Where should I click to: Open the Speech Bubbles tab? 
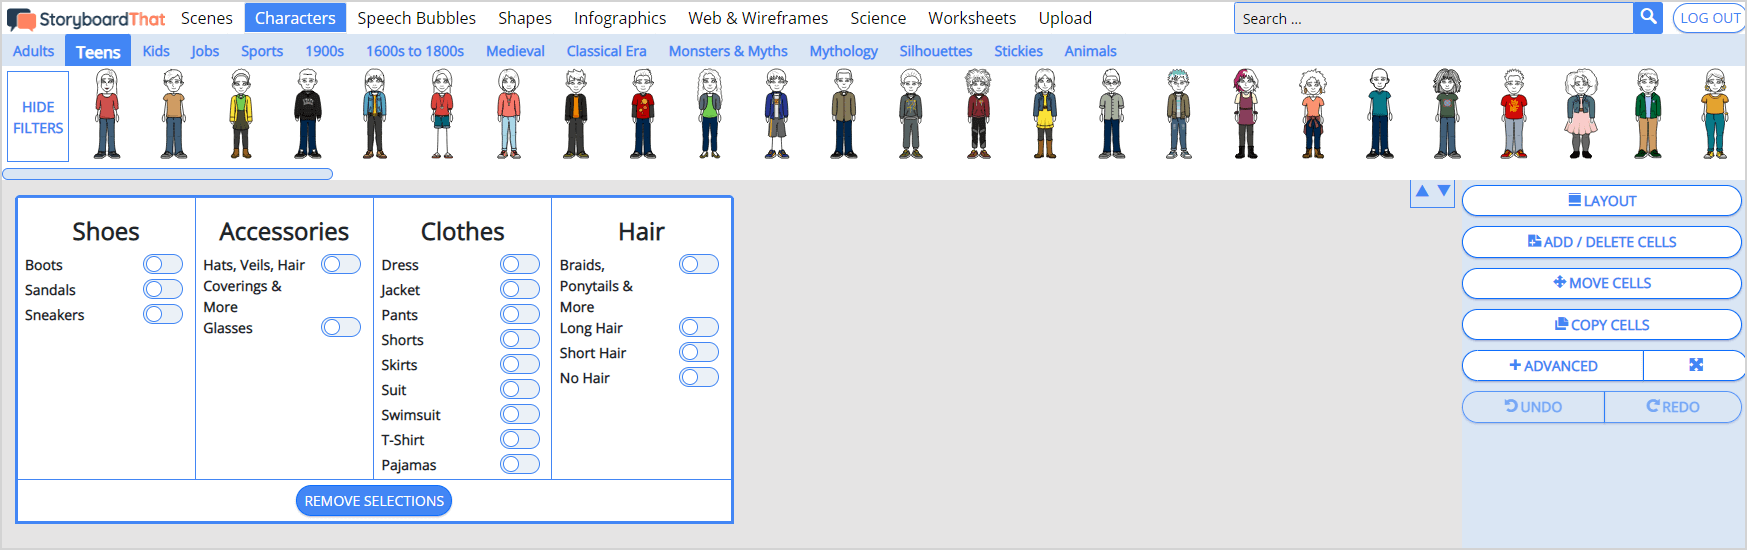(417, 18)
